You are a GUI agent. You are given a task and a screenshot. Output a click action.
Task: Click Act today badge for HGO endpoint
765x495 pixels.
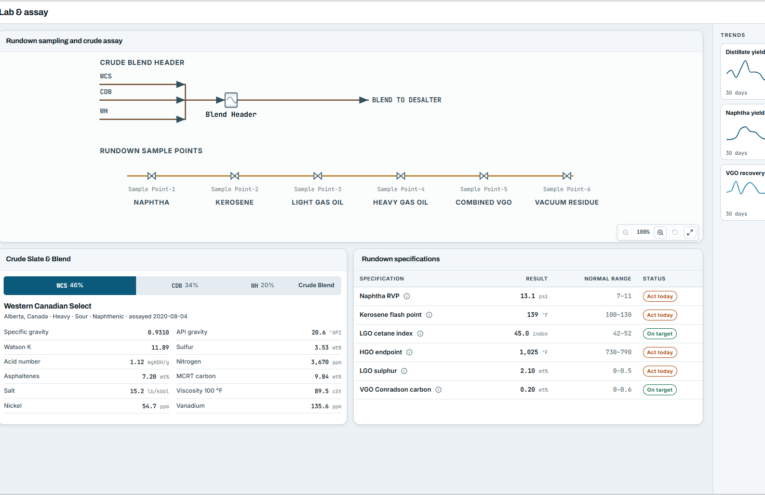(660, 352)
